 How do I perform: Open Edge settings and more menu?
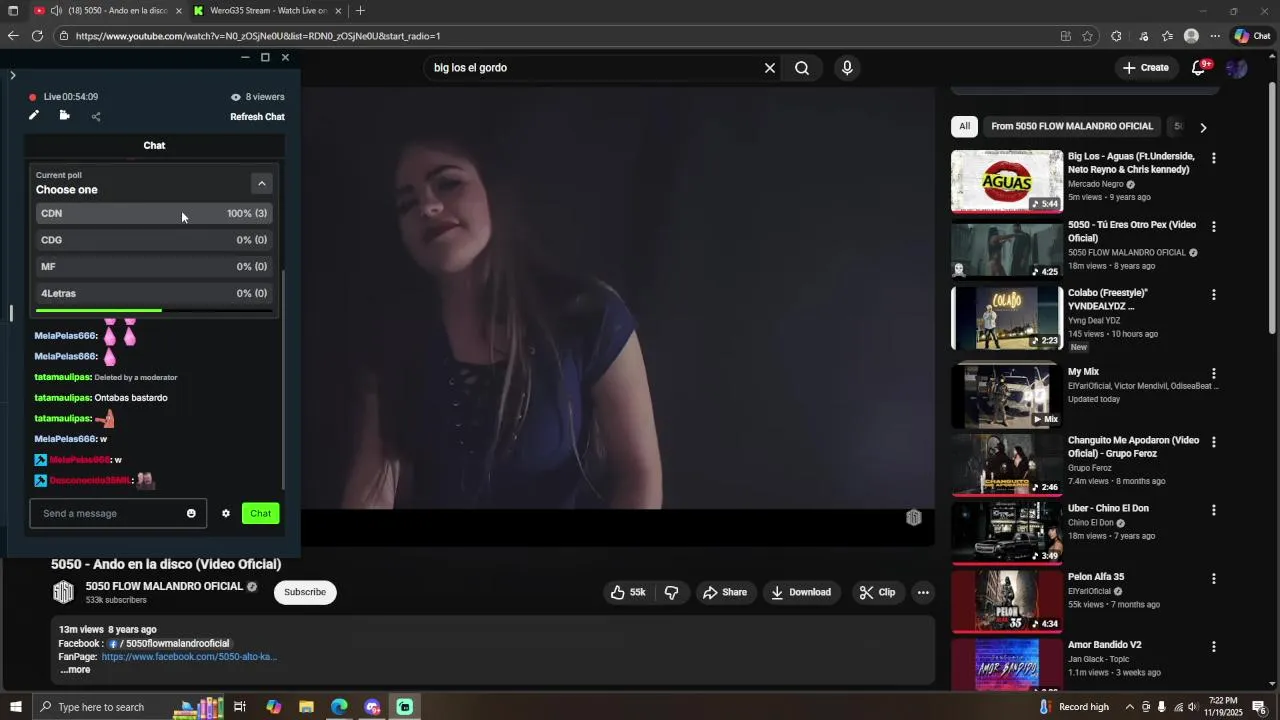pyautogui.click(x=1215, y=36)
